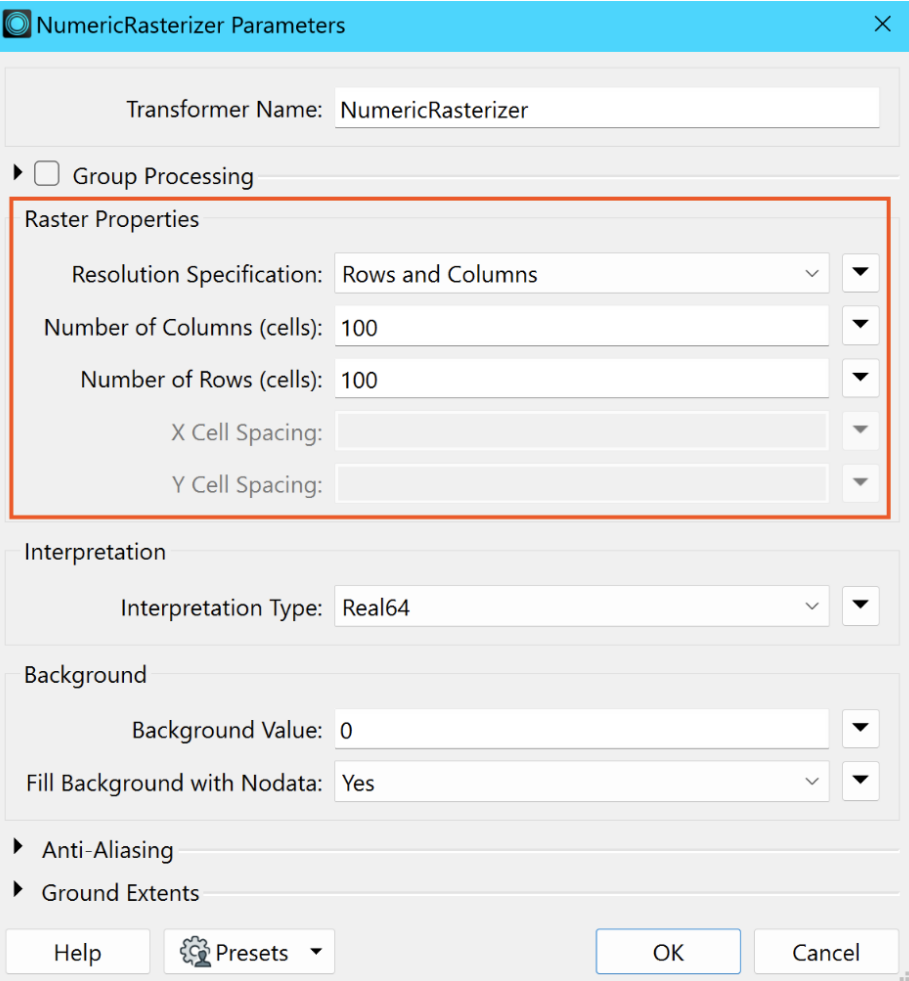The width and height of the screenshot is (909, 981).
Task: Open the arrow menu beside Interpretation Type
Action: tap(860, 606)
